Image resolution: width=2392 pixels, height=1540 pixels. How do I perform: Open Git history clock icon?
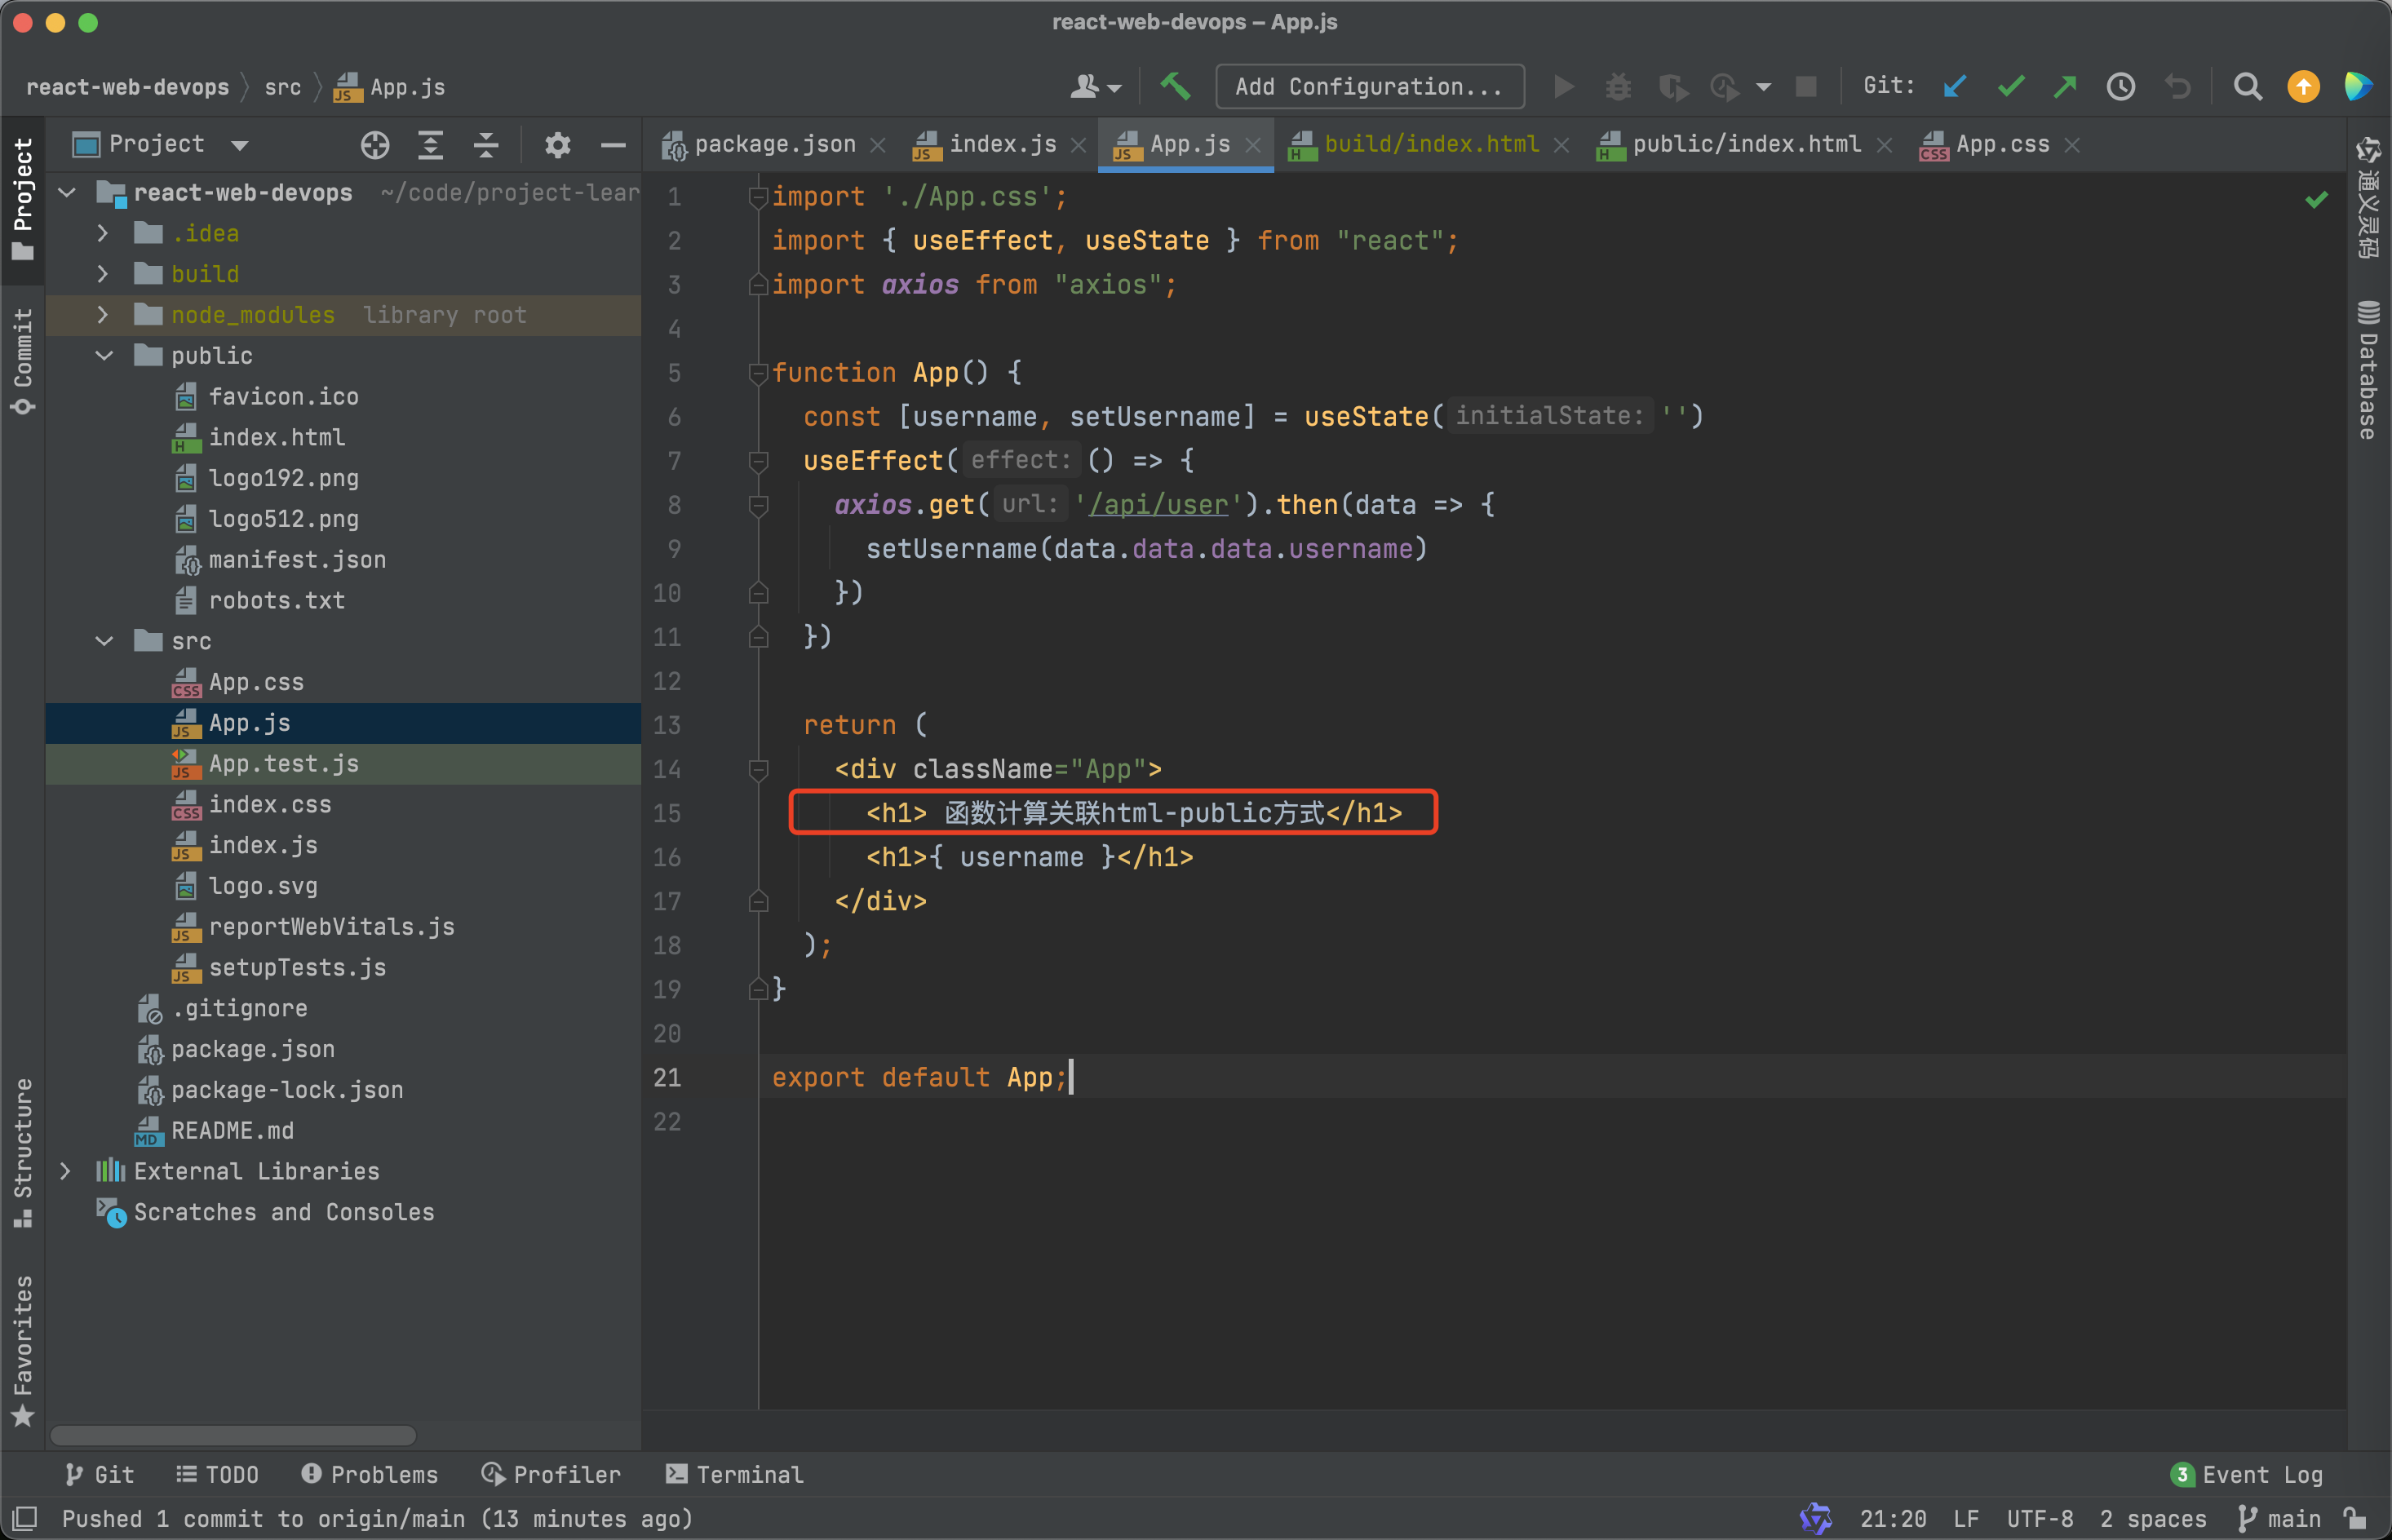(2121, 87)
